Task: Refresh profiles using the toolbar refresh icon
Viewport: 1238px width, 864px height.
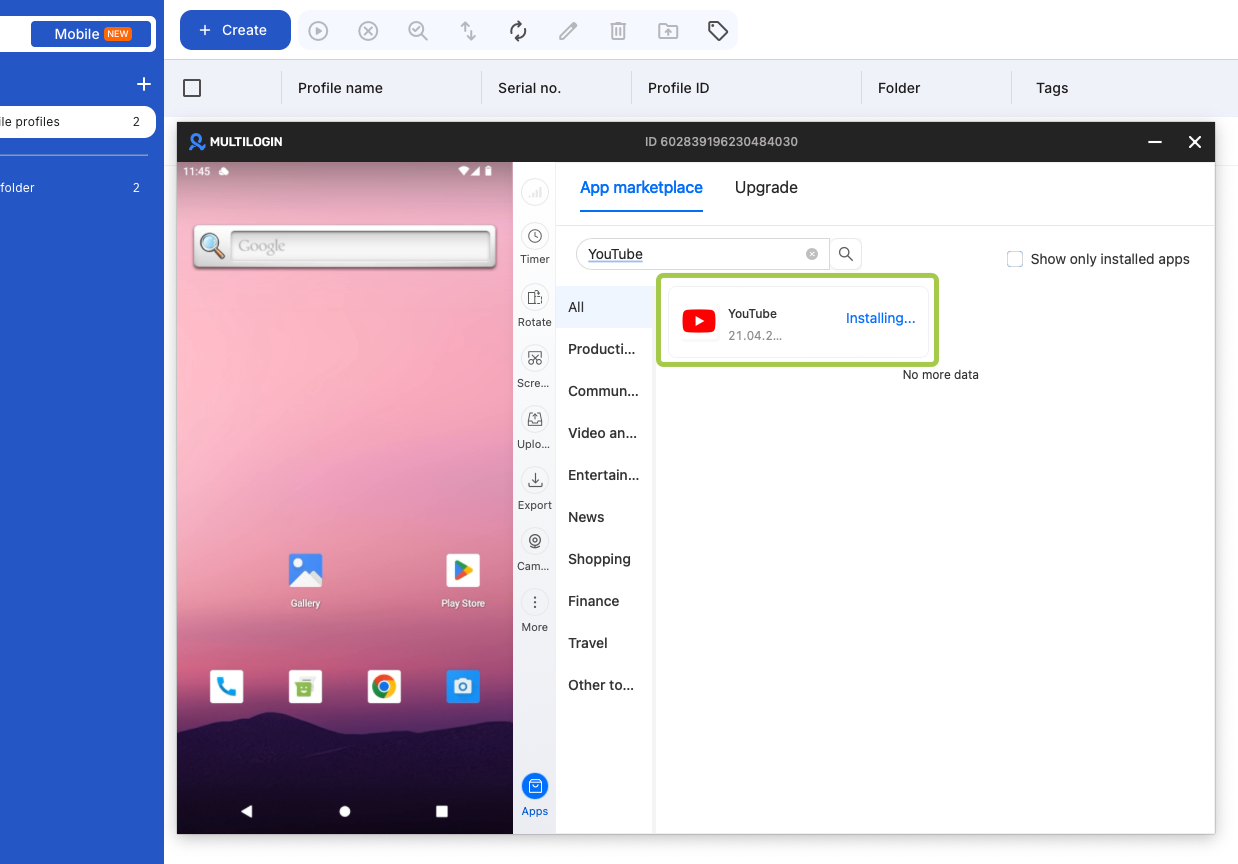Action: (x=518, y=30)
